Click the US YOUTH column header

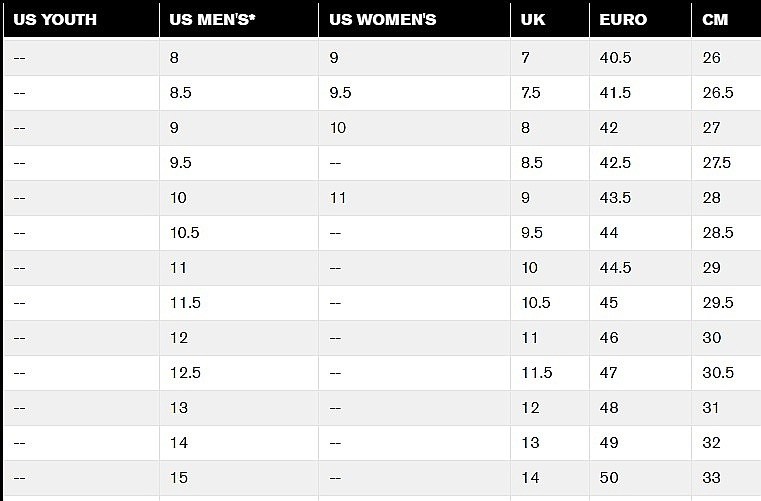click(x=55, y=20)
